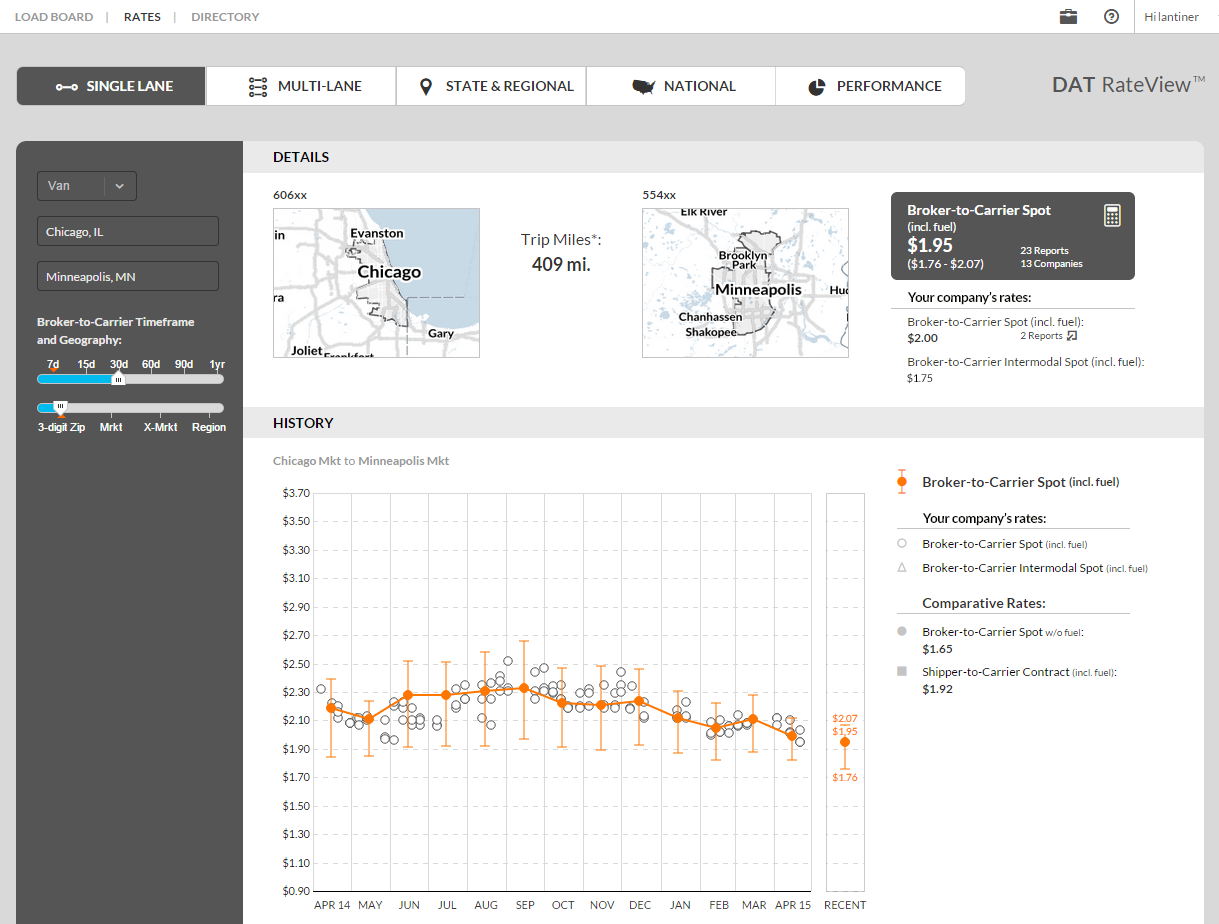This screenshot has width=1219, height=924.
Task: Set timeframe slider to 7d
Action: coord(53,364)
